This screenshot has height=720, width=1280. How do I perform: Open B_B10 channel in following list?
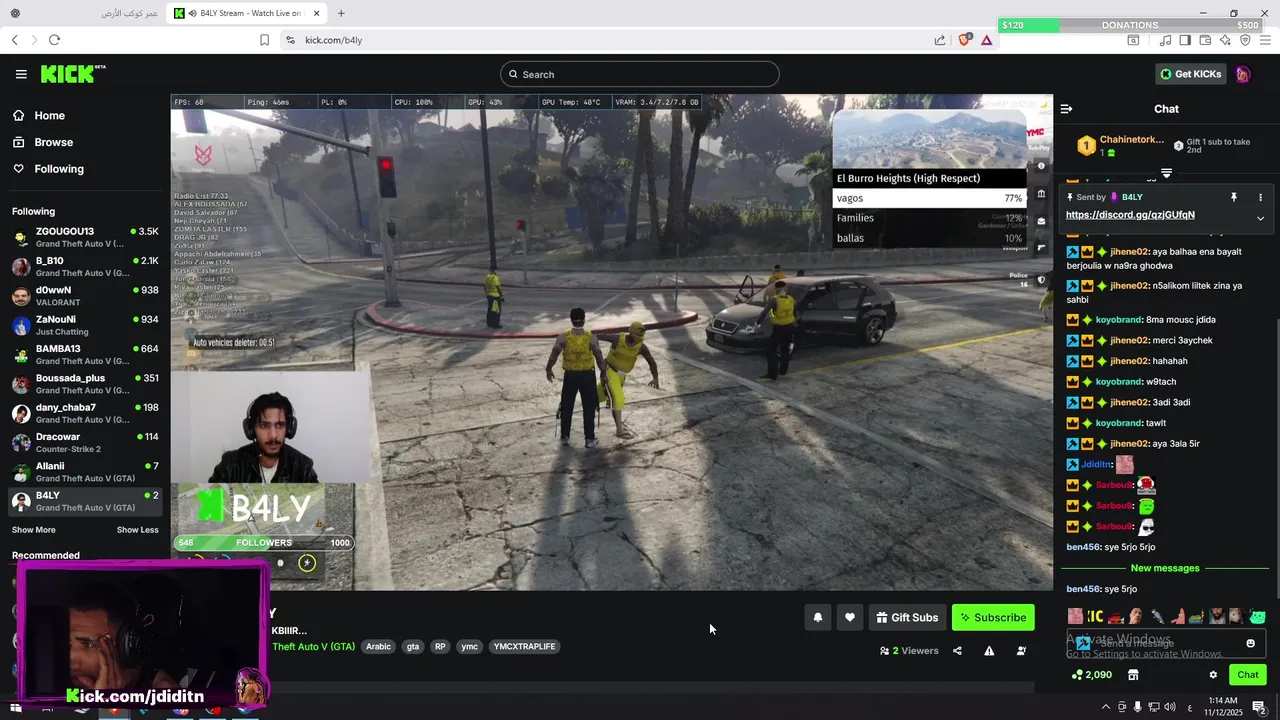click(85, 267)
